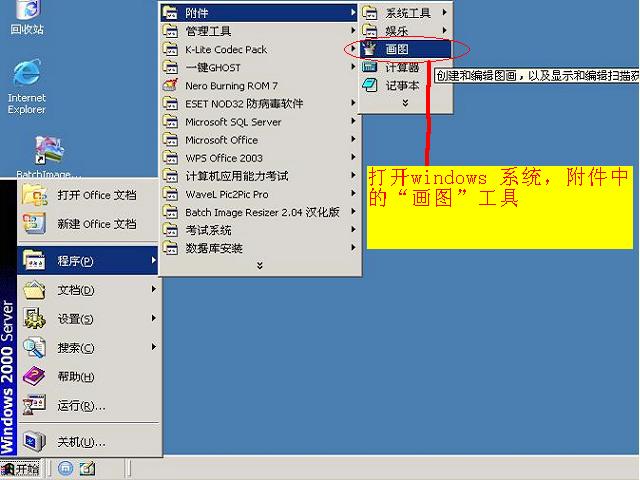Click the 搜索(C) magnifier icon
Viewport: 640px width, 480px height.
34,347
